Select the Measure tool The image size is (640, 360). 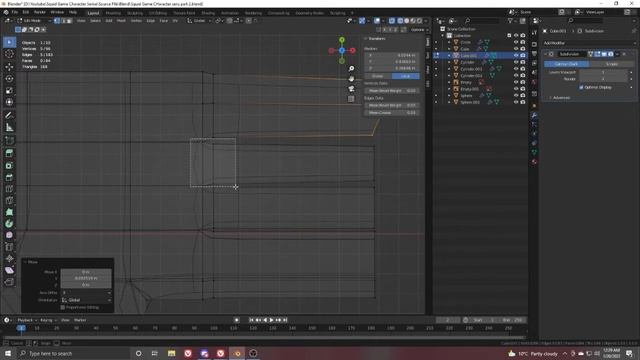(9, 127)
